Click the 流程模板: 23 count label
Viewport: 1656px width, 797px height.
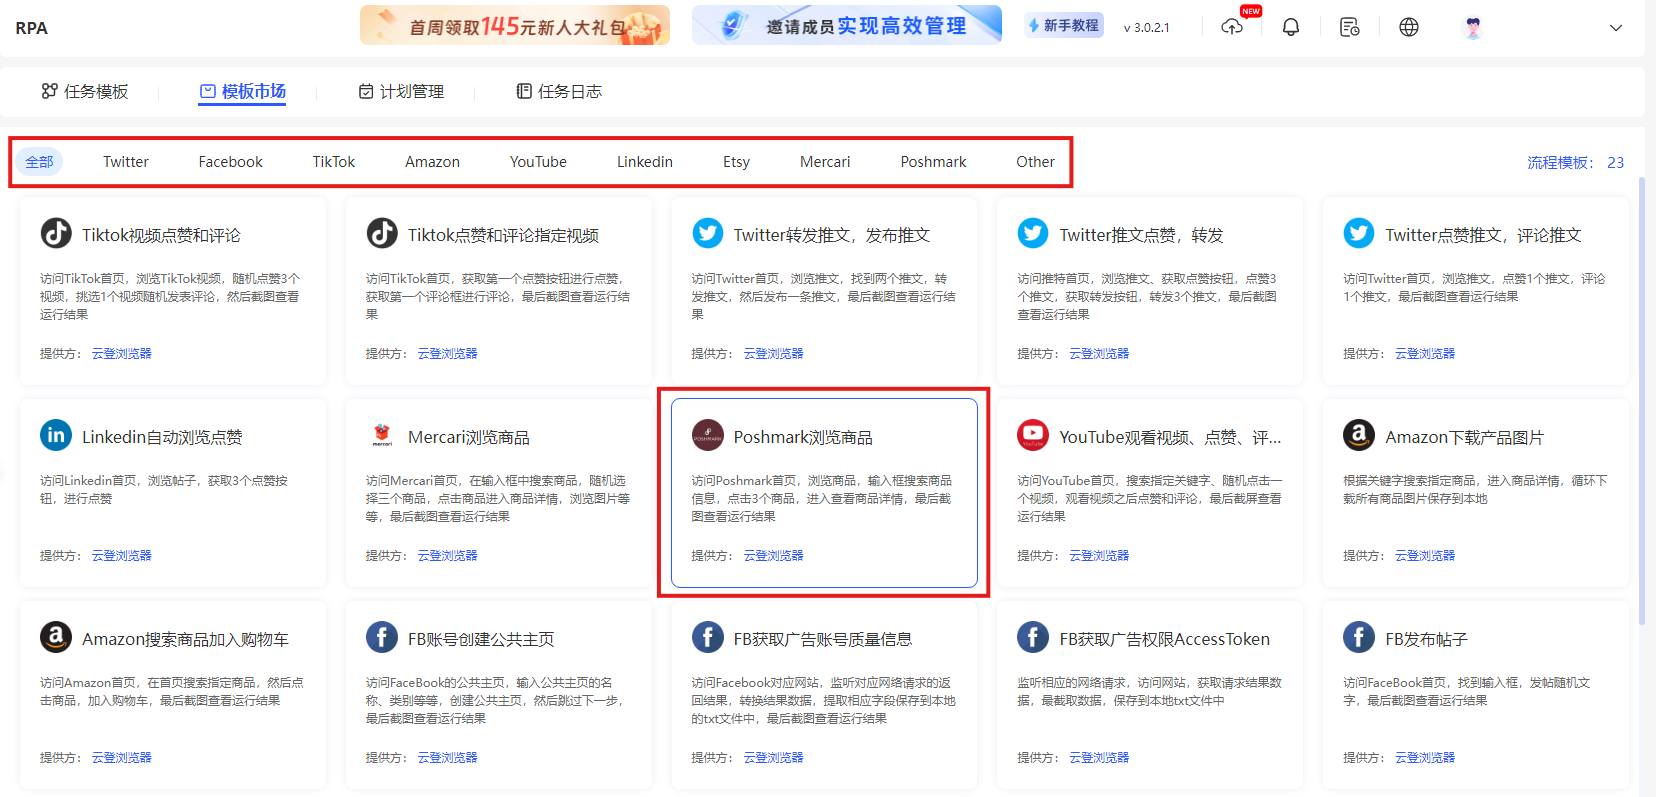click(1575, 162)
